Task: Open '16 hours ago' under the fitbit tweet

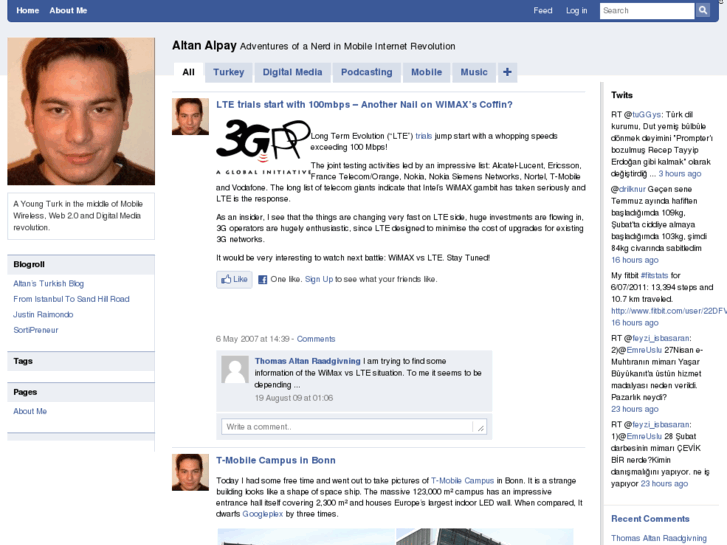Action: 635,323
